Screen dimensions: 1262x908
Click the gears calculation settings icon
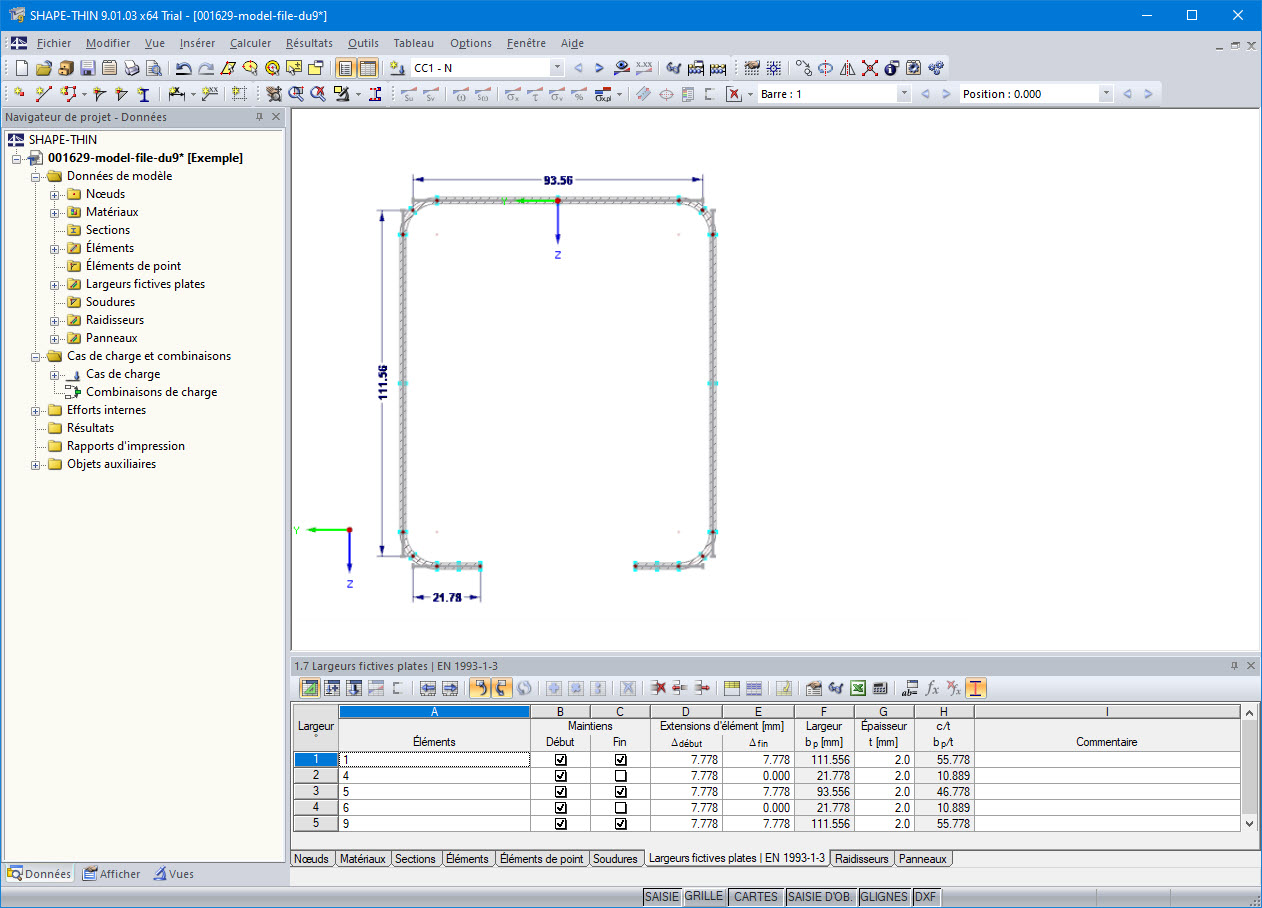coord(936,68)
